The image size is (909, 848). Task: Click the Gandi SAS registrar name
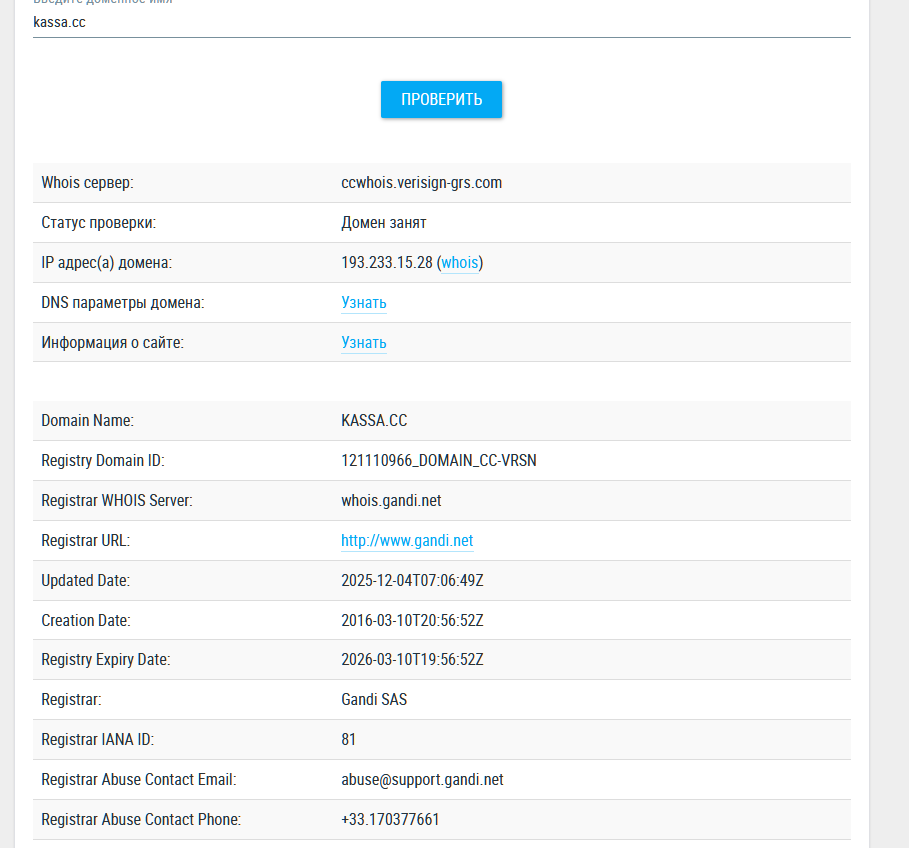(374, 700)
